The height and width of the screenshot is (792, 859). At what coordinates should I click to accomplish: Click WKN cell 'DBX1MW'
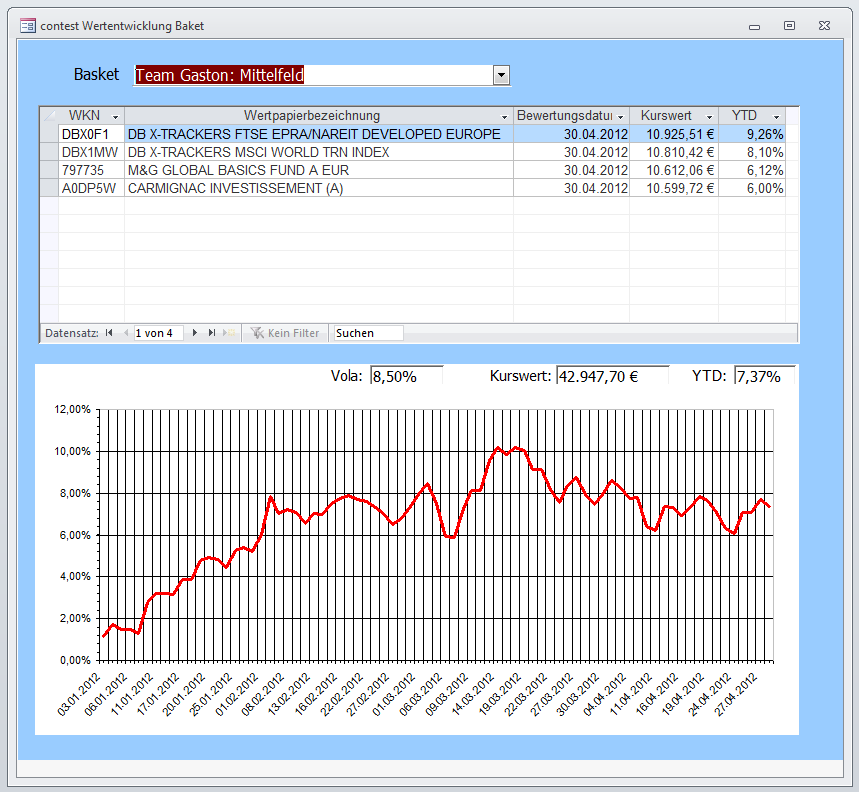coord(91,152)
